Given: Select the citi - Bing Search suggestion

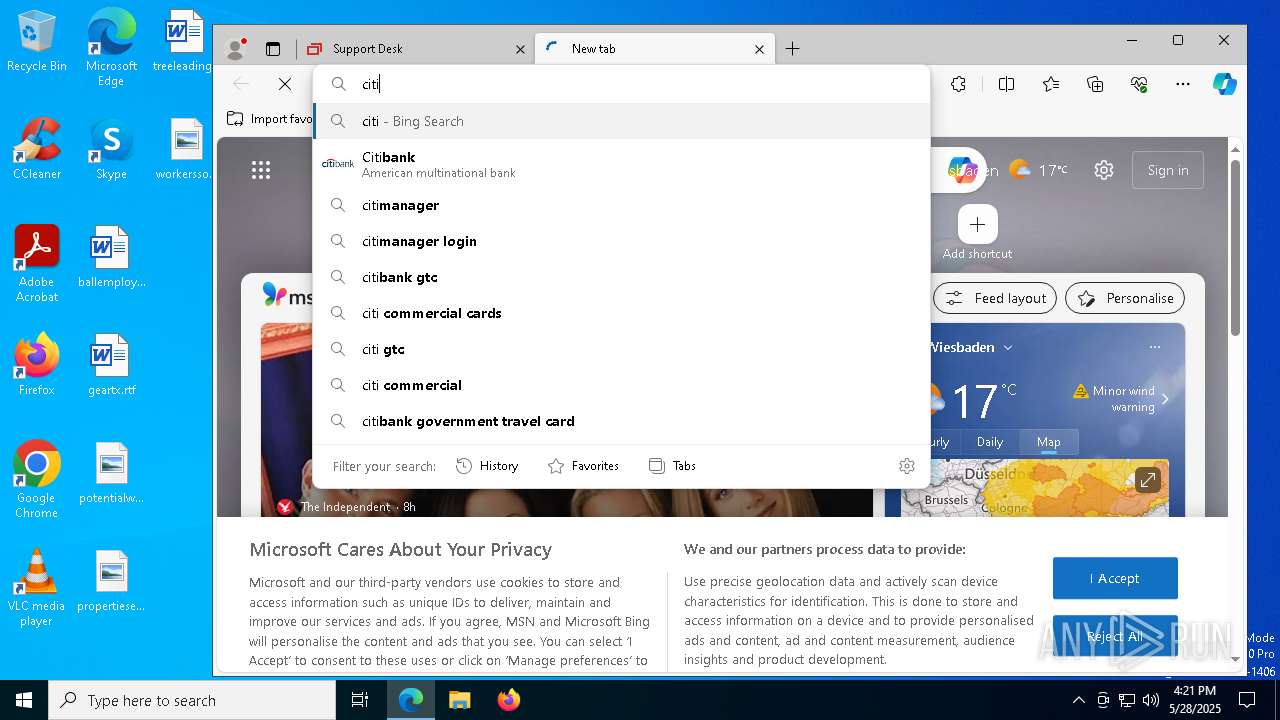Looking at the screenshot, I should (x=621, y=121).
